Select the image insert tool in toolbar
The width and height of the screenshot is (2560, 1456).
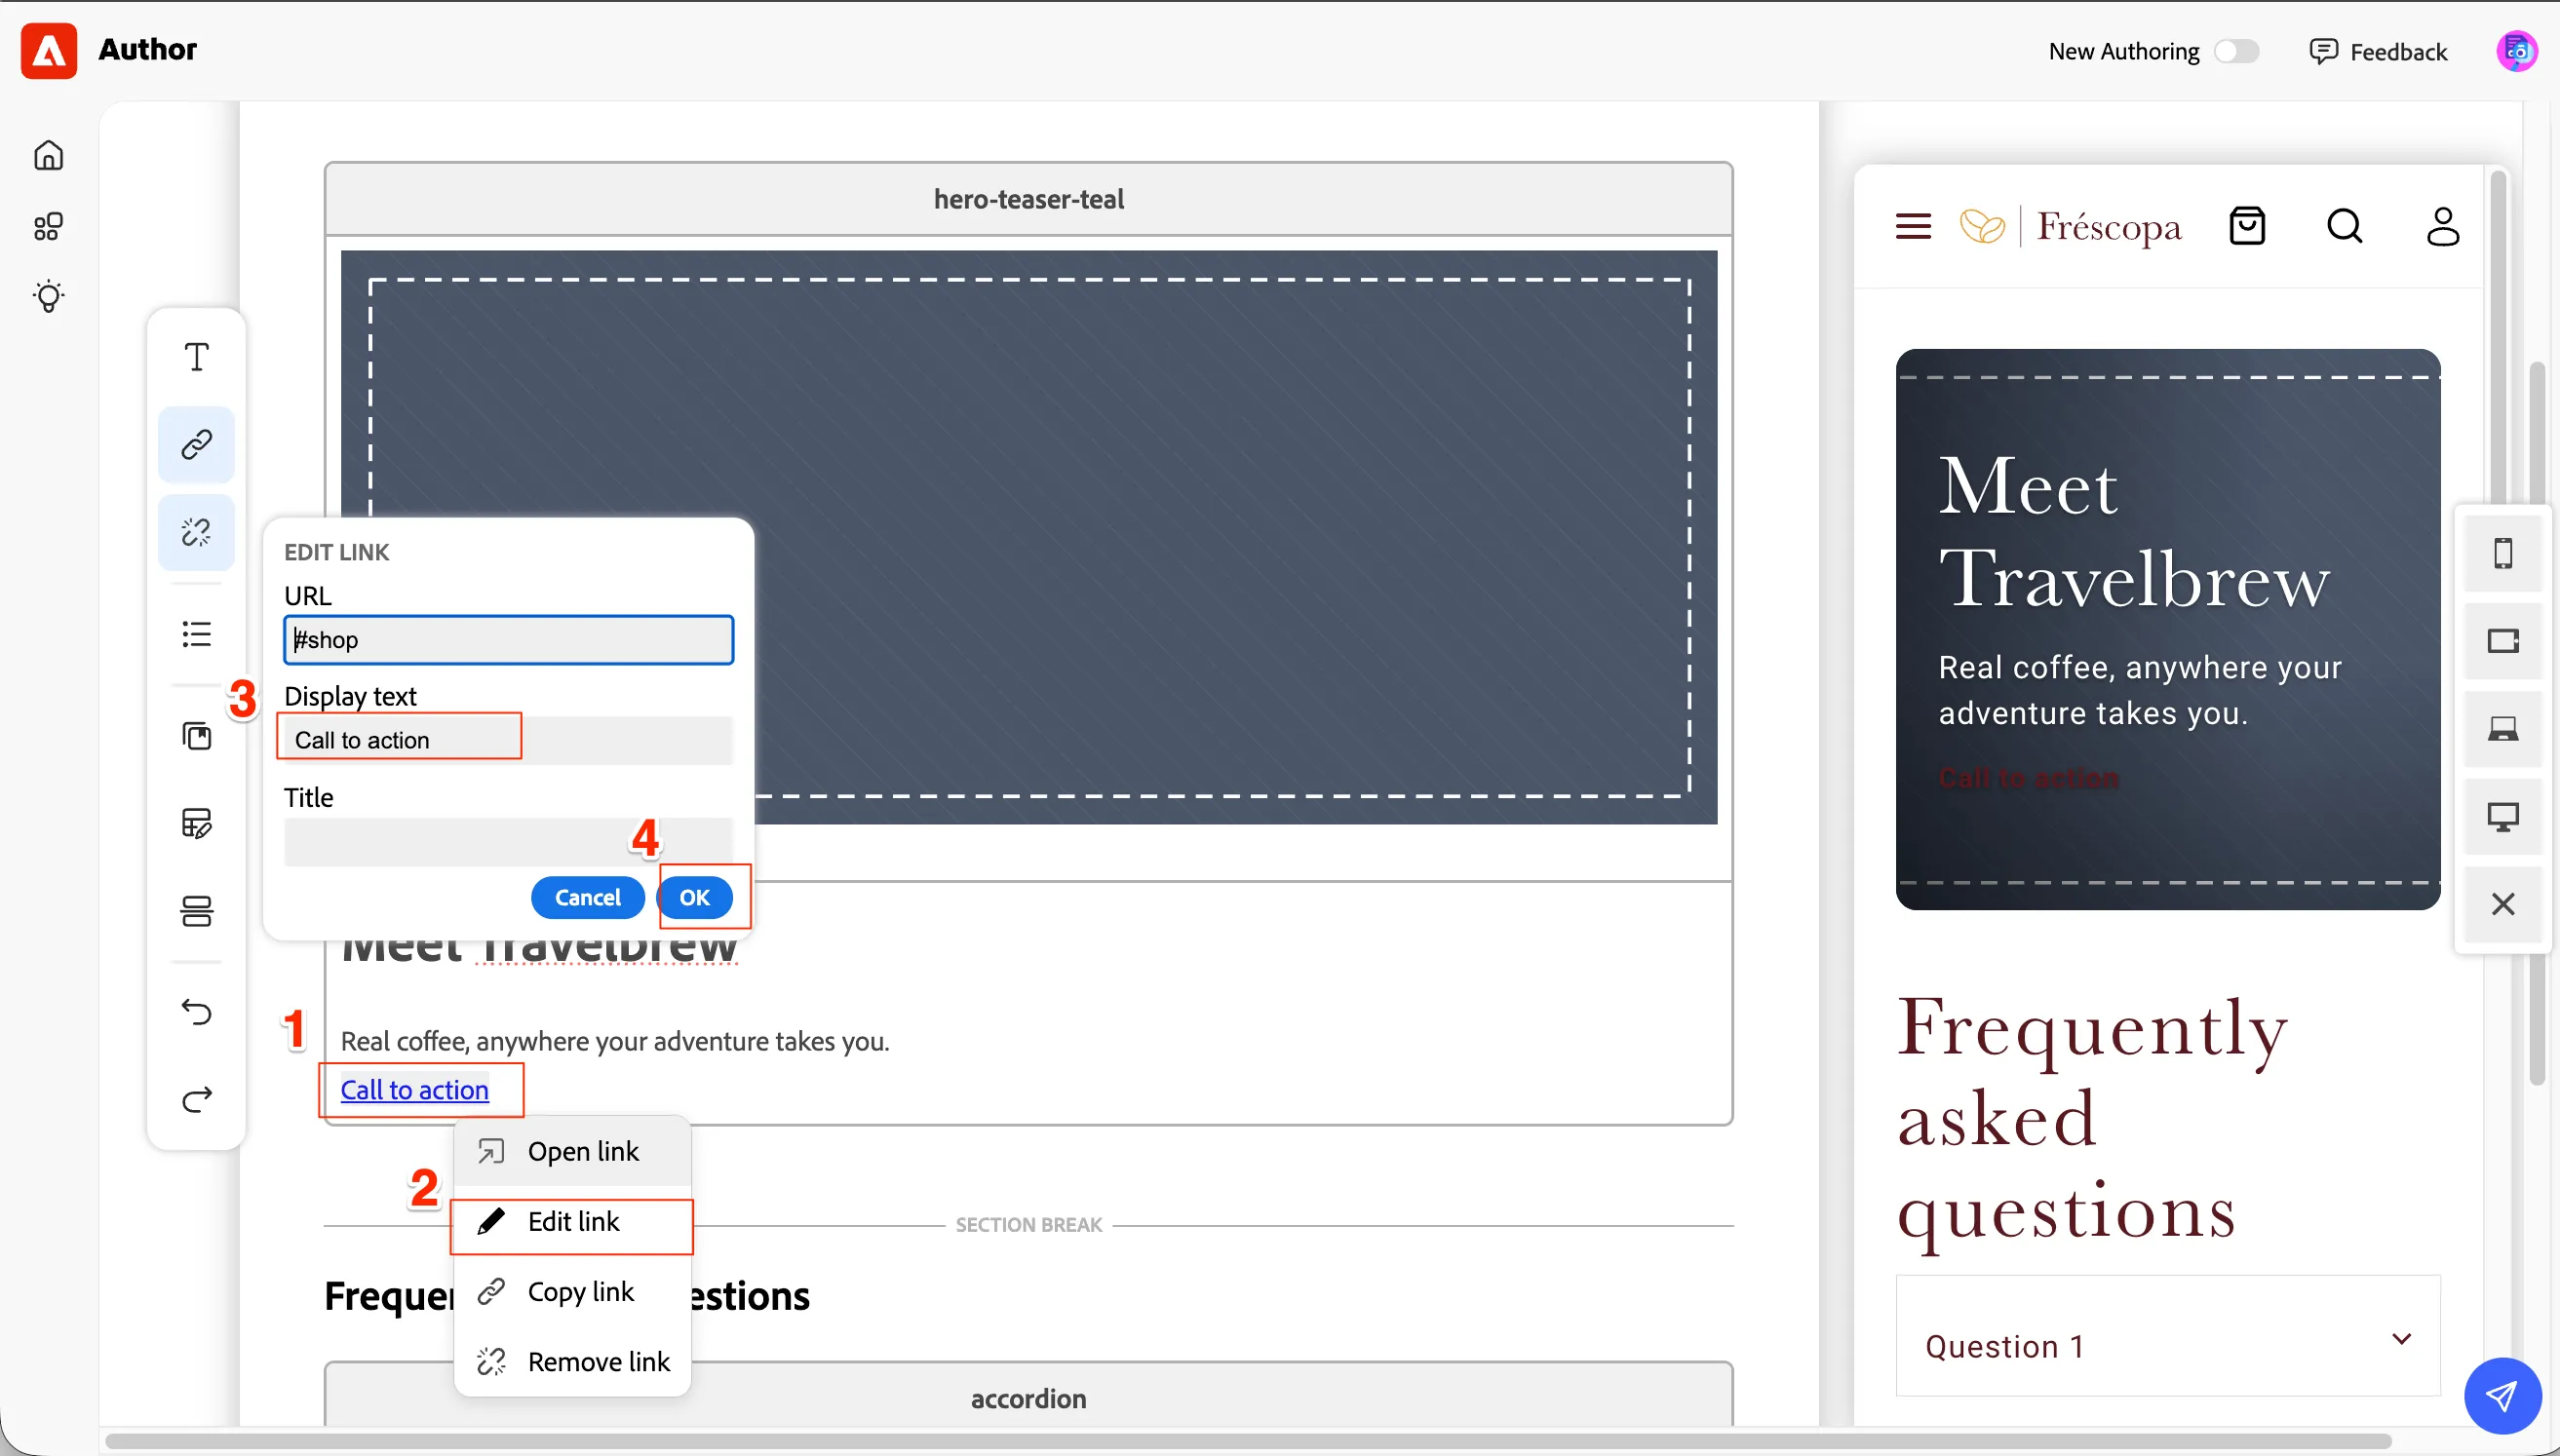pos(197,737)
